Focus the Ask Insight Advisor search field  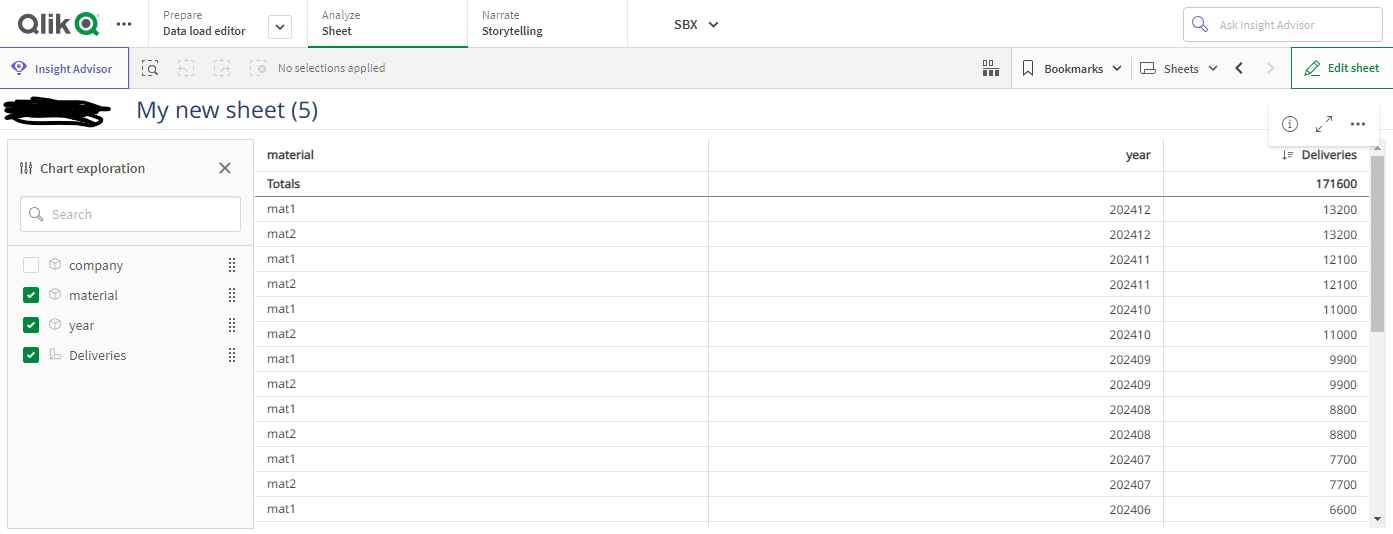[1281, 24]
